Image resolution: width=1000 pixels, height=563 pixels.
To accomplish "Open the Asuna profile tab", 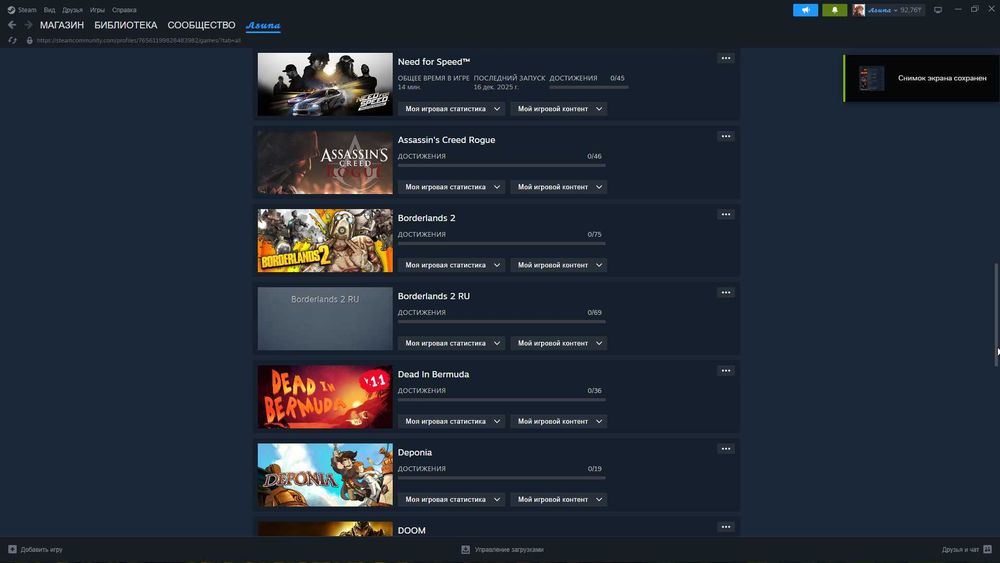I will pyautogui.click(x=263, y=25).
